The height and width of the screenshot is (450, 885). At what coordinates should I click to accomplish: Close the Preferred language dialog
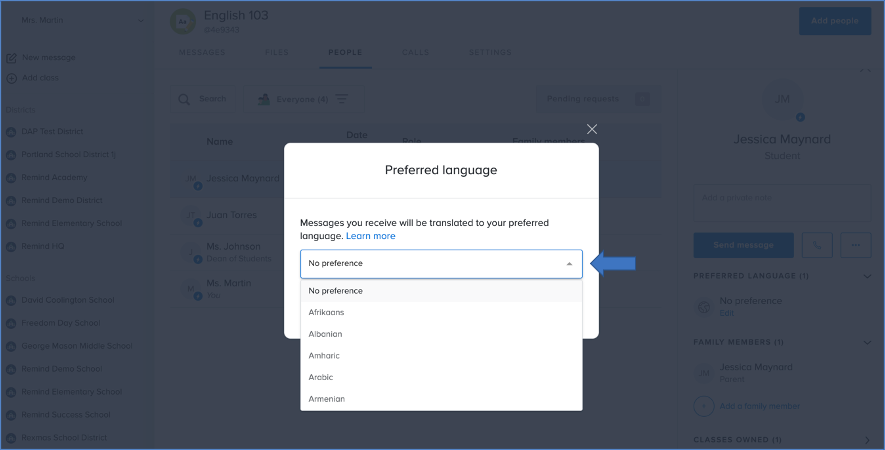[x=592, y=129]
